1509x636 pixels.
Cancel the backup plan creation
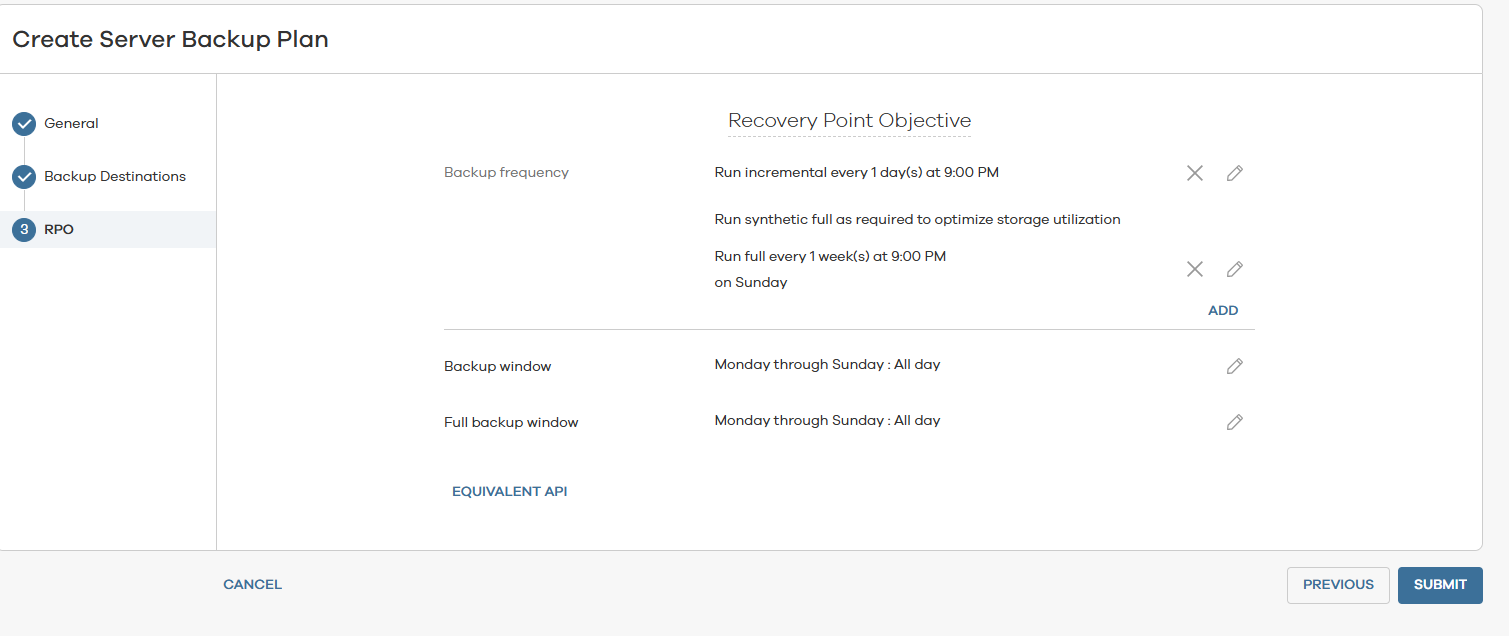pyautogui.click(x=252, y=585)
